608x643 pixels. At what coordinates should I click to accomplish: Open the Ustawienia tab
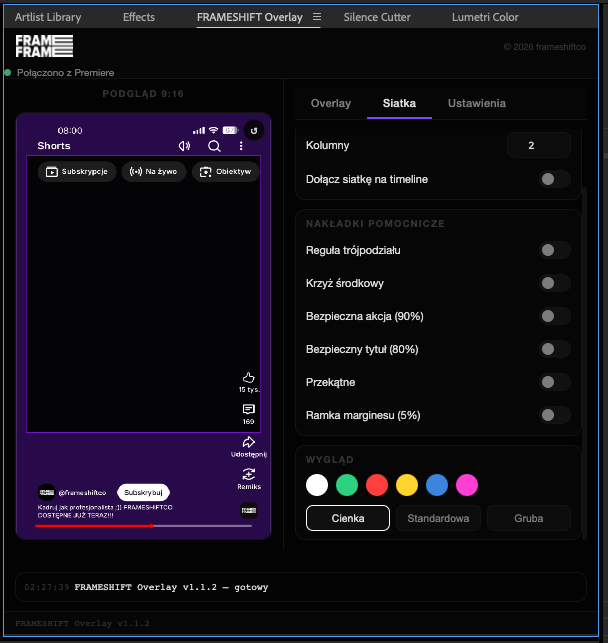pyautogui.click(x=477, y=103)
